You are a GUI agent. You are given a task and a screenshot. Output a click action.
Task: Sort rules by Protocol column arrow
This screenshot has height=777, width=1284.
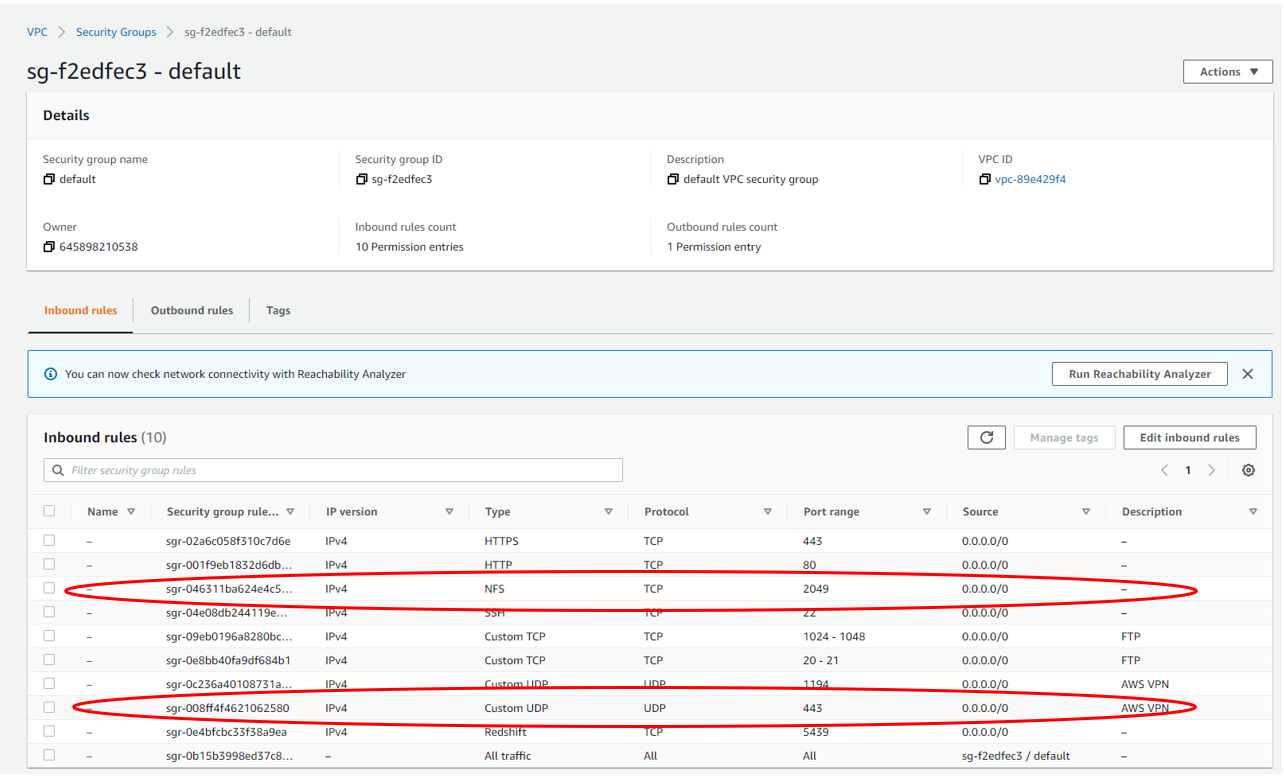(x=767, y=512)
